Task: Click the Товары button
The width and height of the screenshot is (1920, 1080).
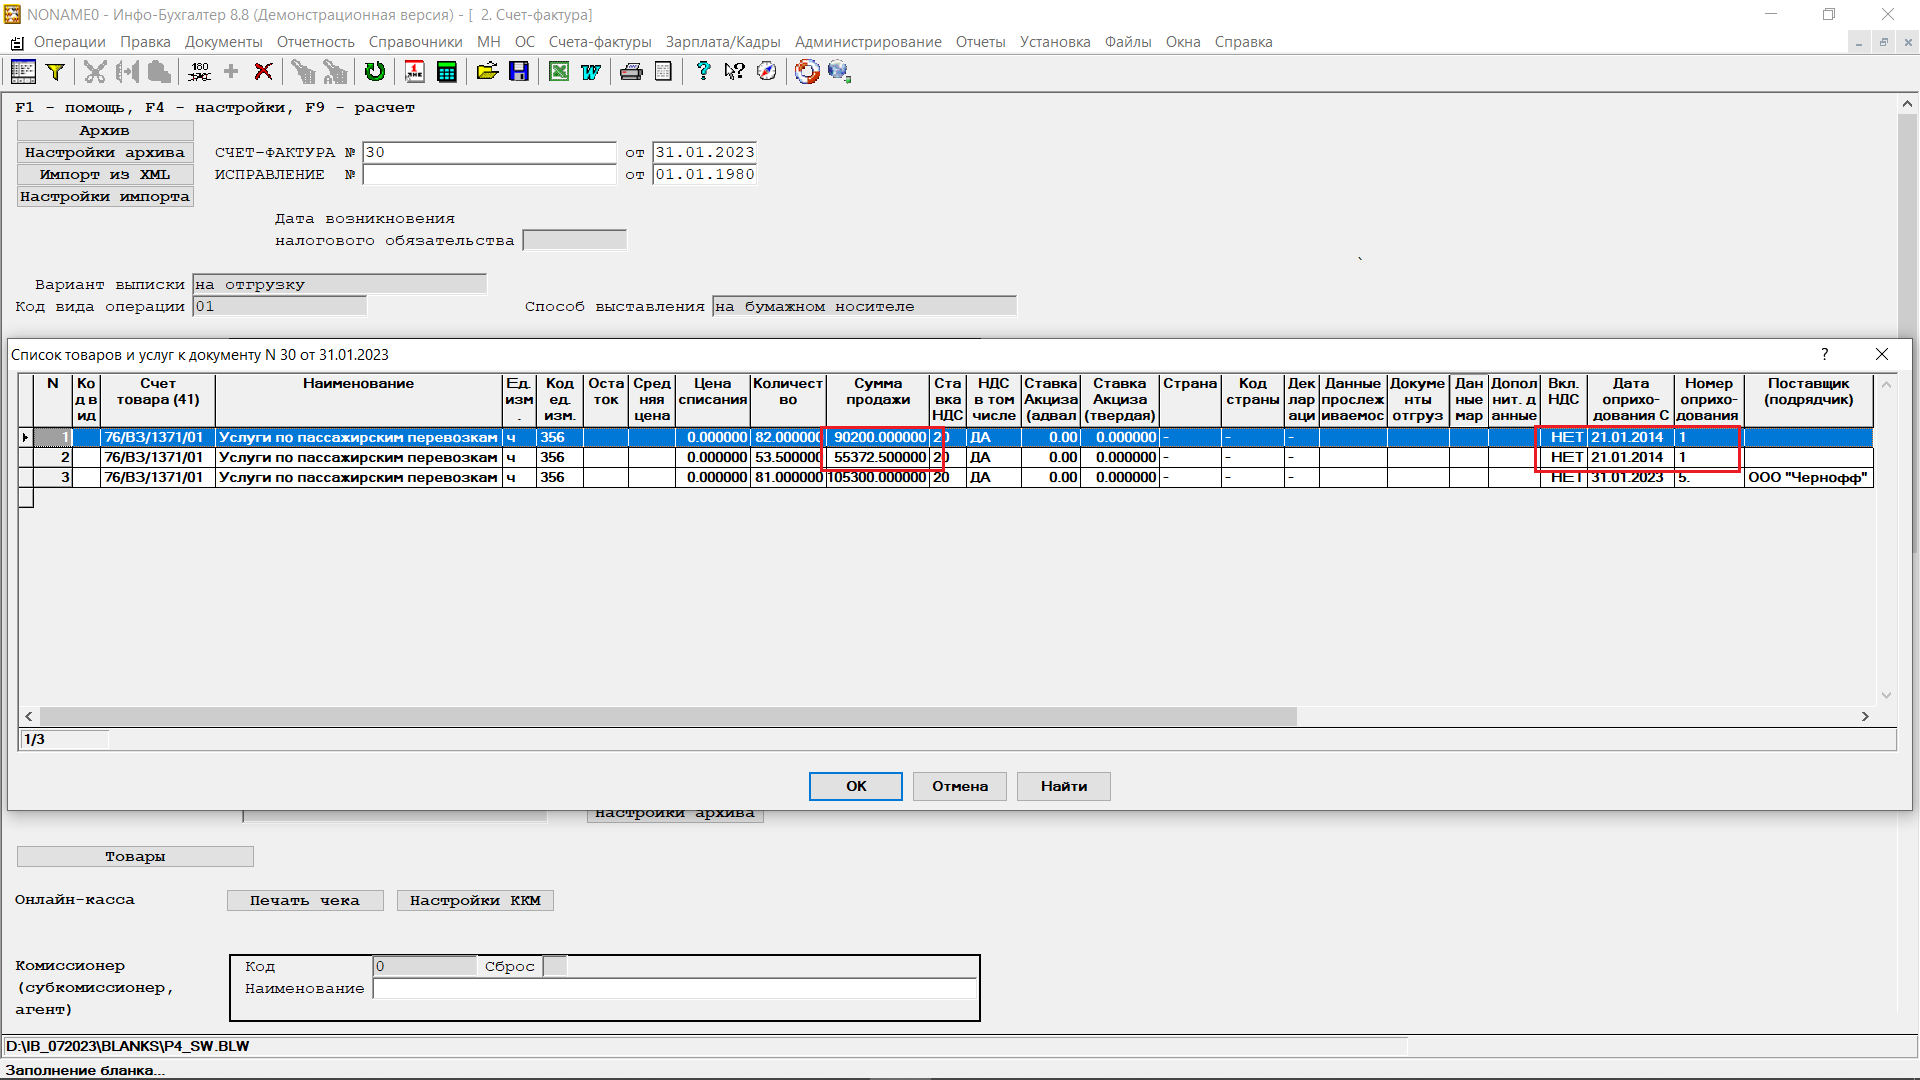Action: tap(135, 857)
